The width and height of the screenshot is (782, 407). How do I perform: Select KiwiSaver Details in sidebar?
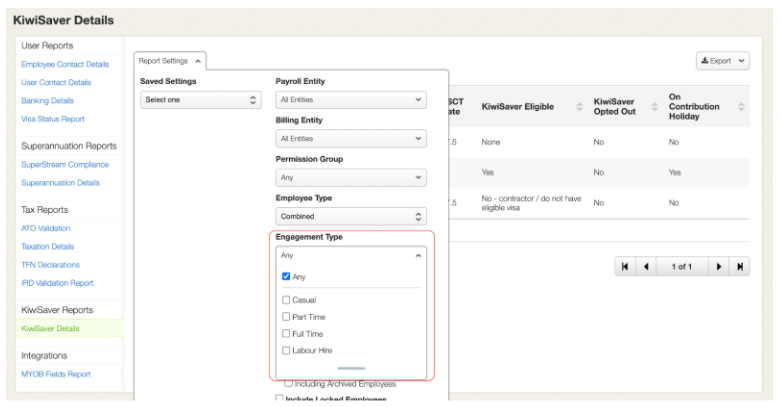[51, 328]
